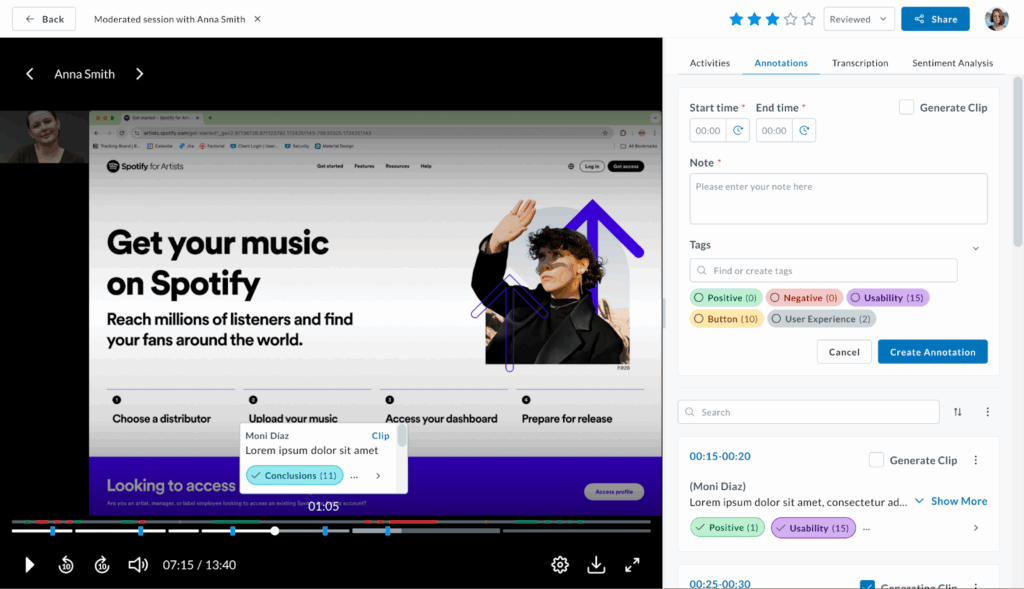
Task: Uncheck Generating Clip on the 00:25-00:30 annotation
Action: [x=869, y=585]
